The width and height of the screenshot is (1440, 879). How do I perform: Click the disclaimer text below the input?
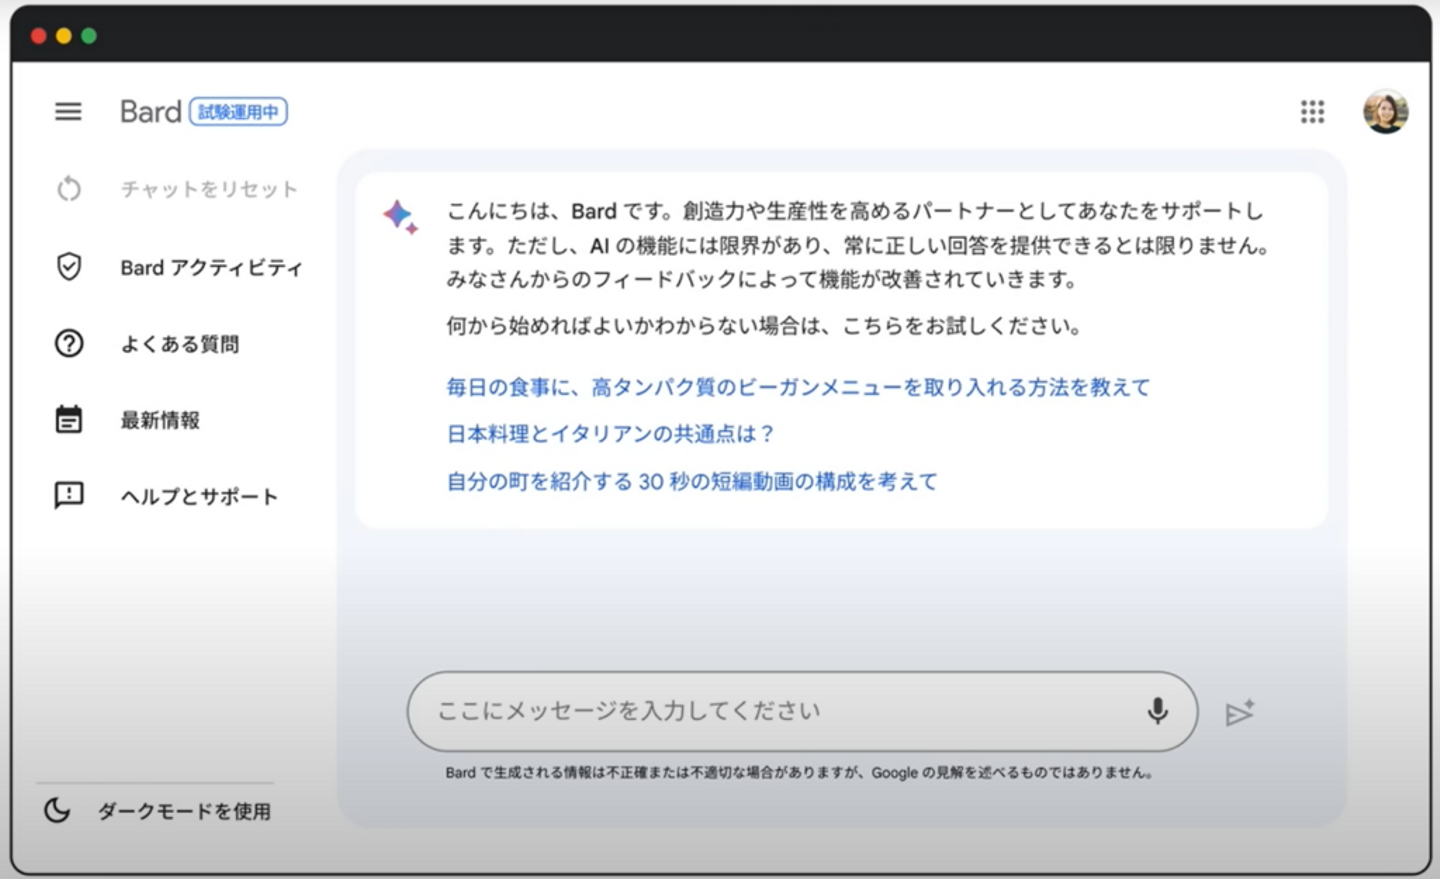coord(799,772)
